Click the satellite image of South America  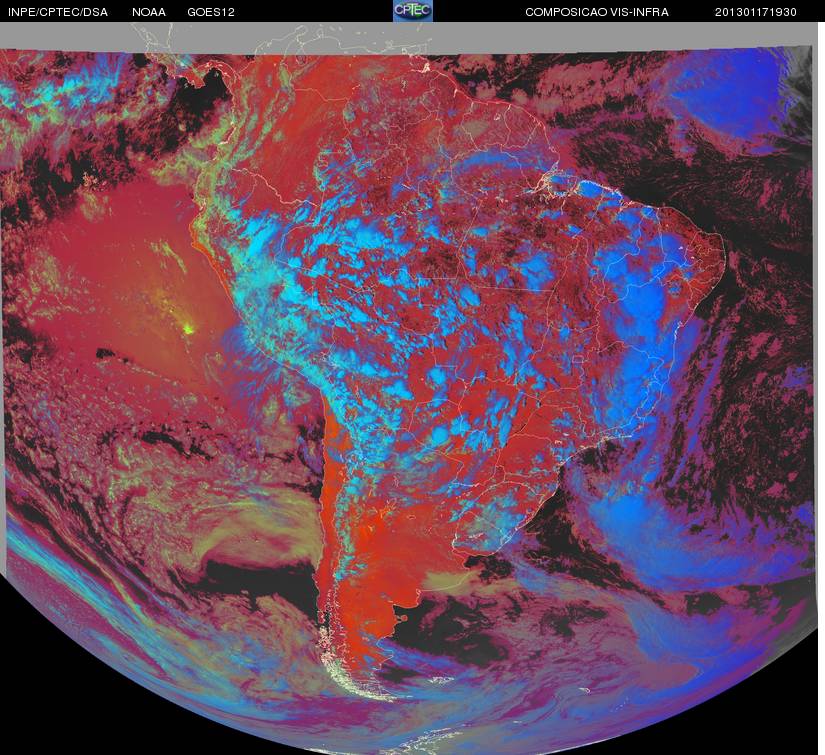click(409, 388)
